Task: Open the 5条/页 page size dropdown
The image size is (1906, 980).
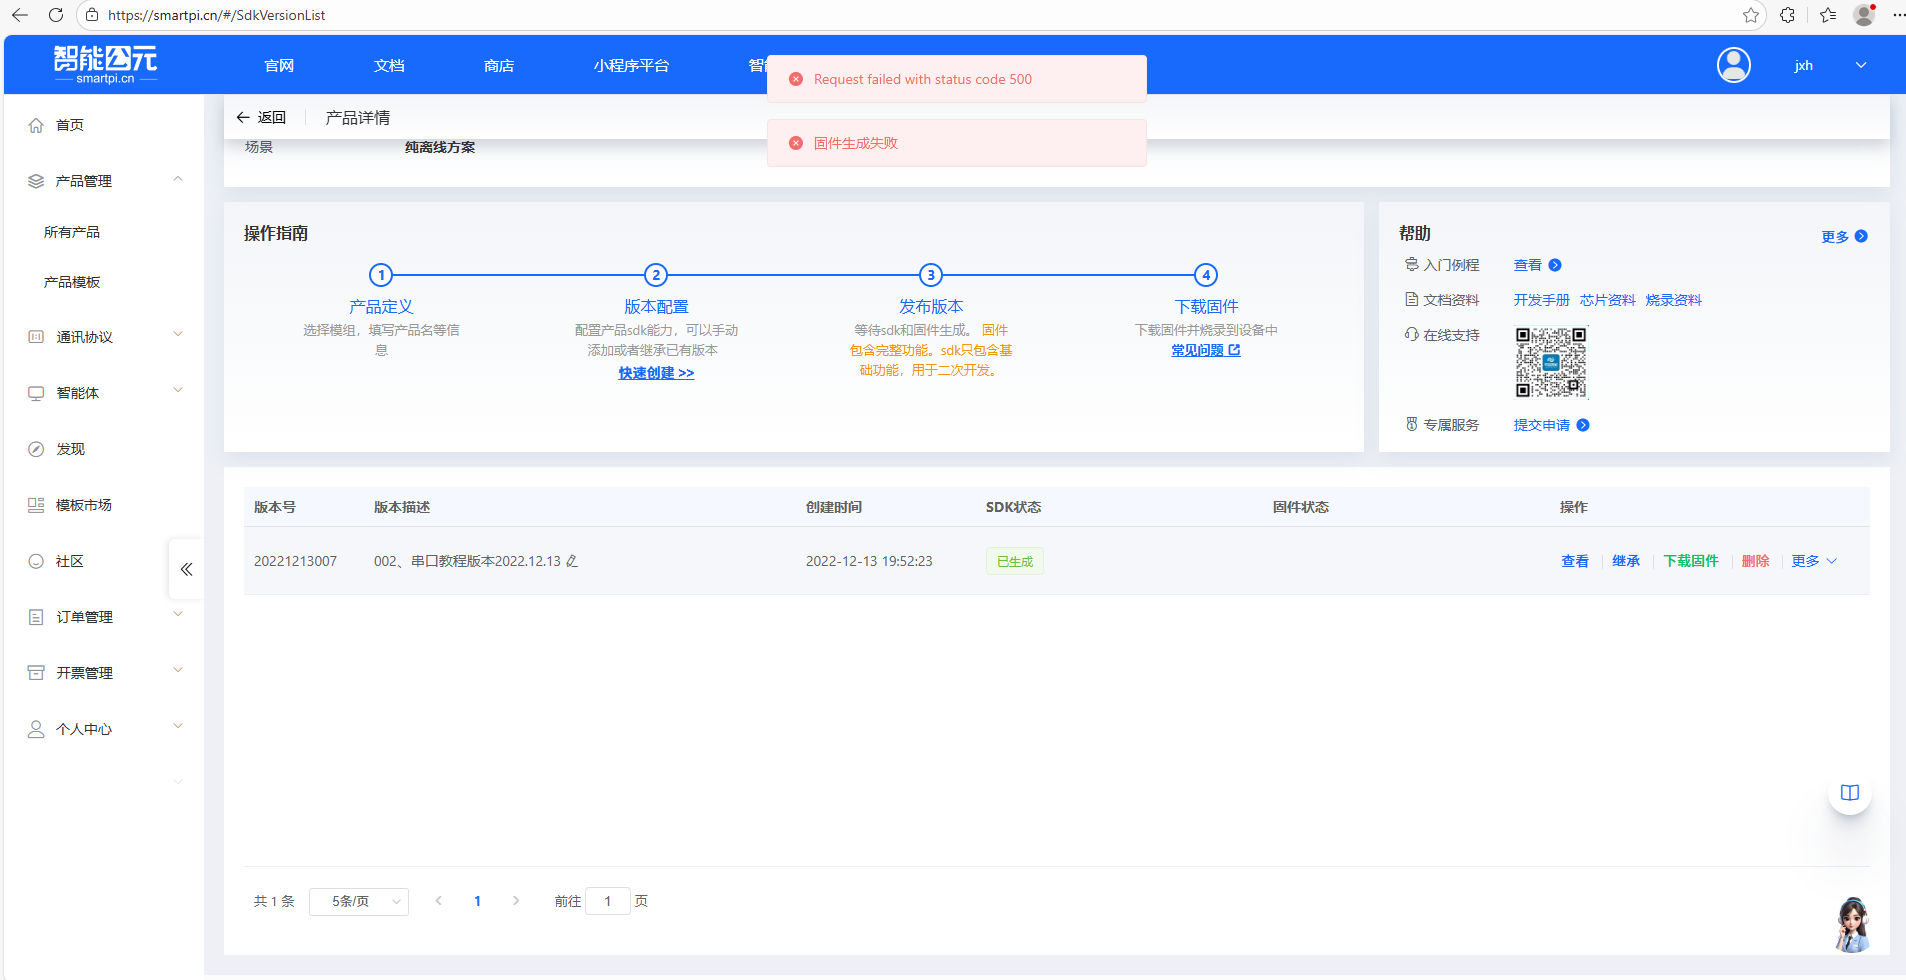Action: tap(358, 901)
